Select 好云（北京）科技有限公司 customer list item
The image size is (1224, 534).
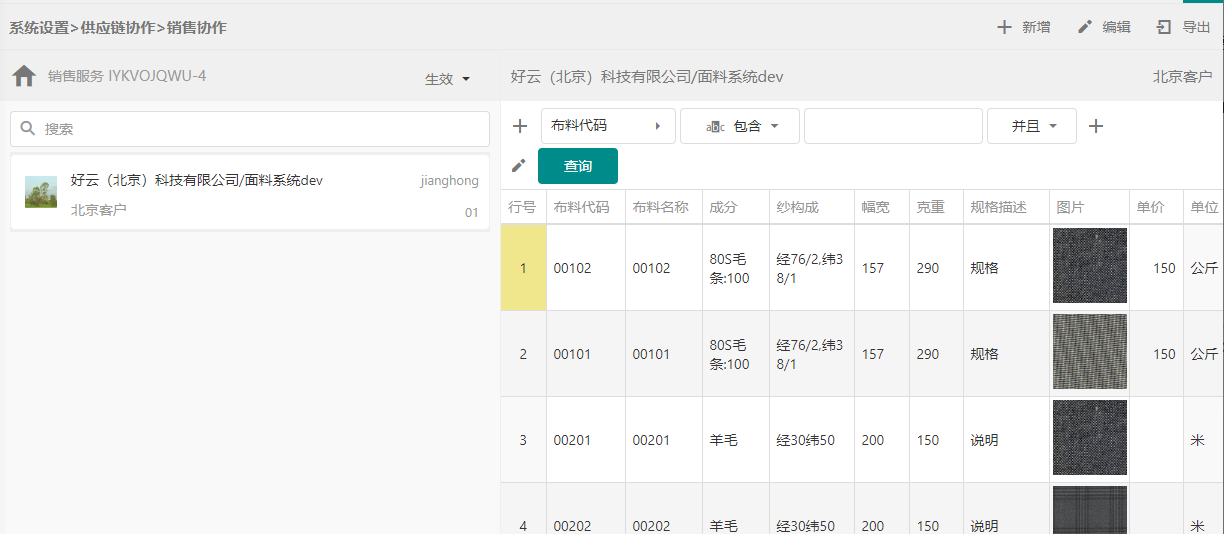[250, 193]
